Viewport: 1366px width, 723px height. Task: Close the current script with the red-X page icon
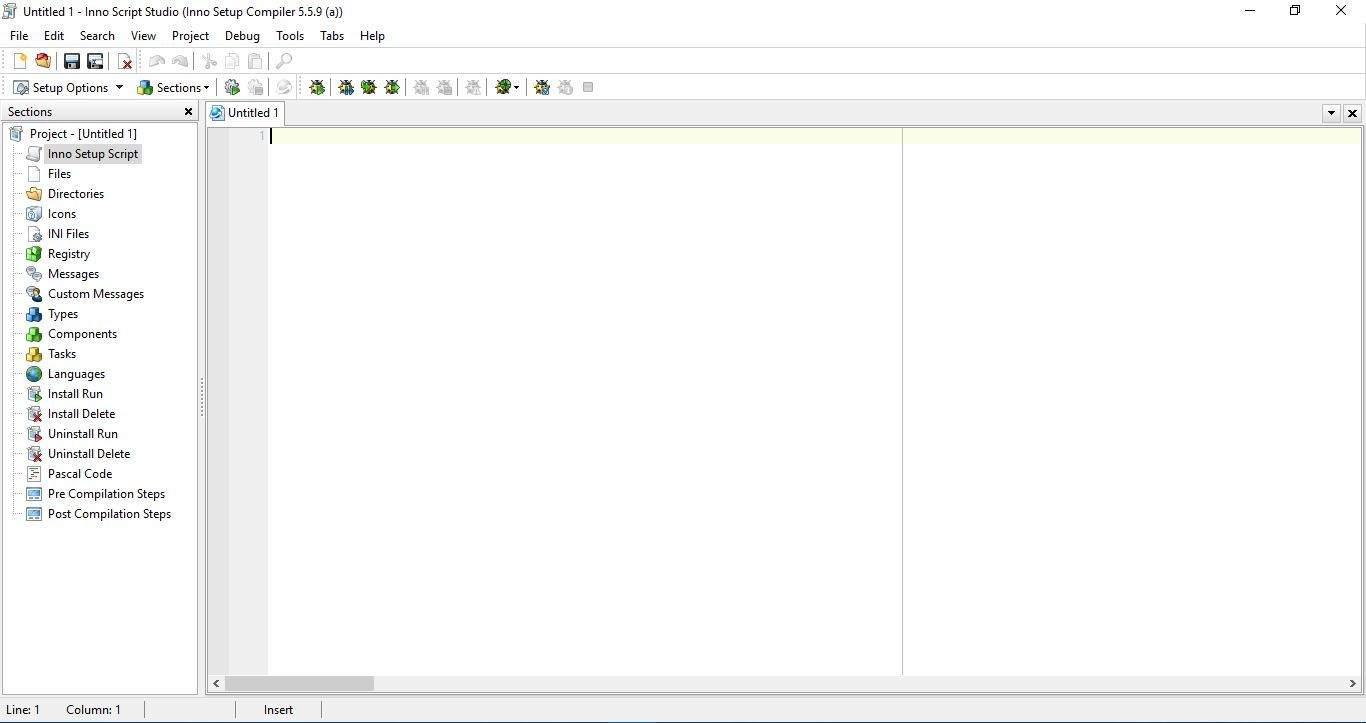125,61
